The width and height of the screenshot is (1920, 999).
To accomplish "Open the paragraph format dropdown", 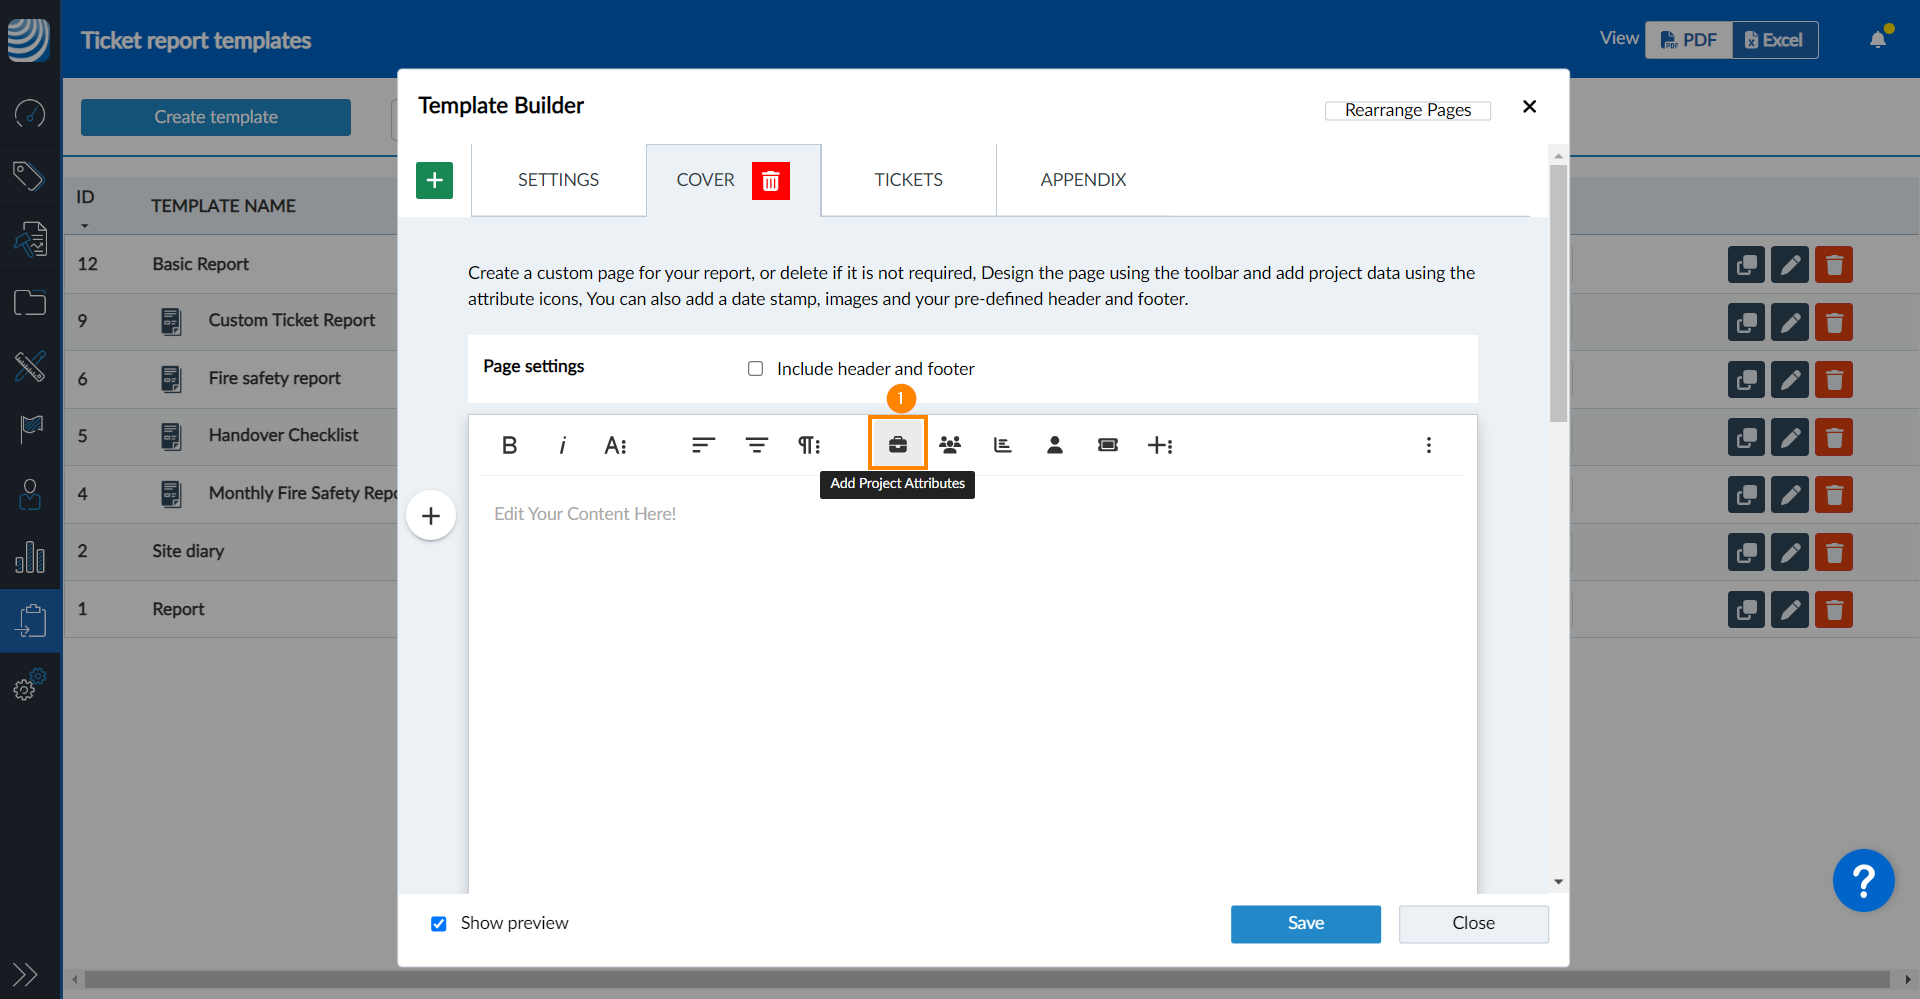I will tap(808, 445).
